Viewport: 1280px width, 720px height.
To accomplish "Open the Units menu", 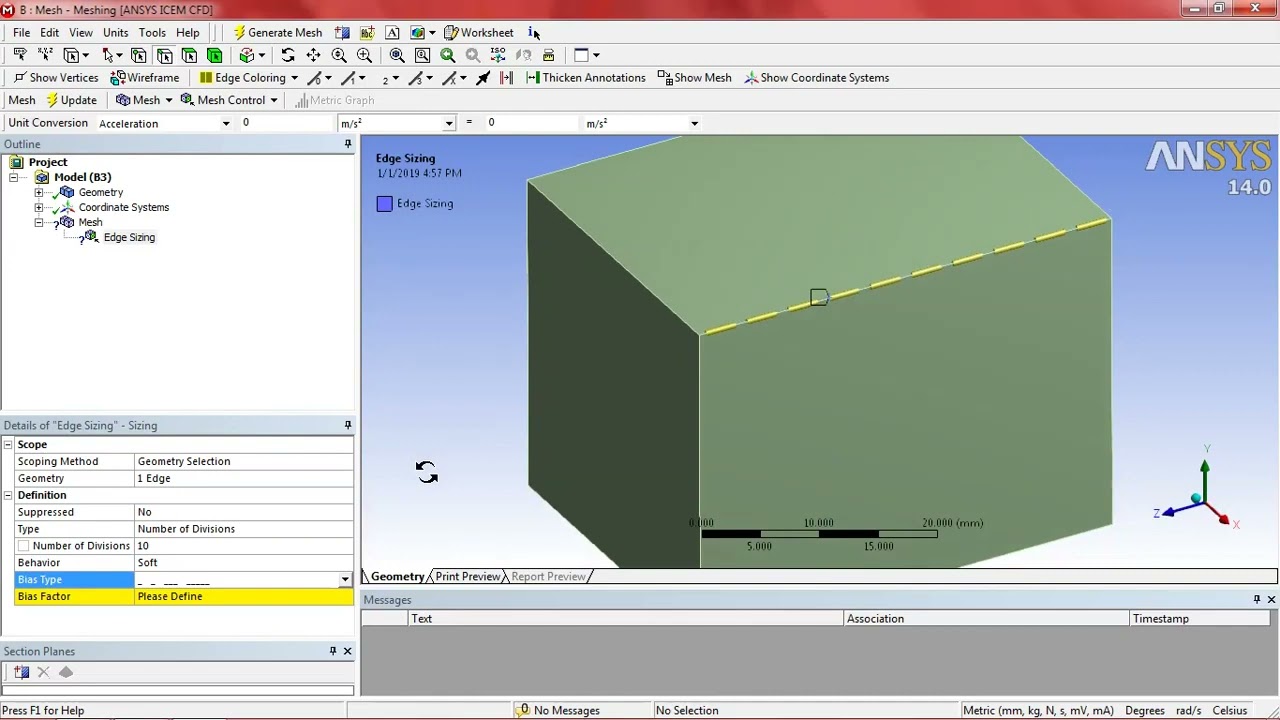I will tap(116, 33).
